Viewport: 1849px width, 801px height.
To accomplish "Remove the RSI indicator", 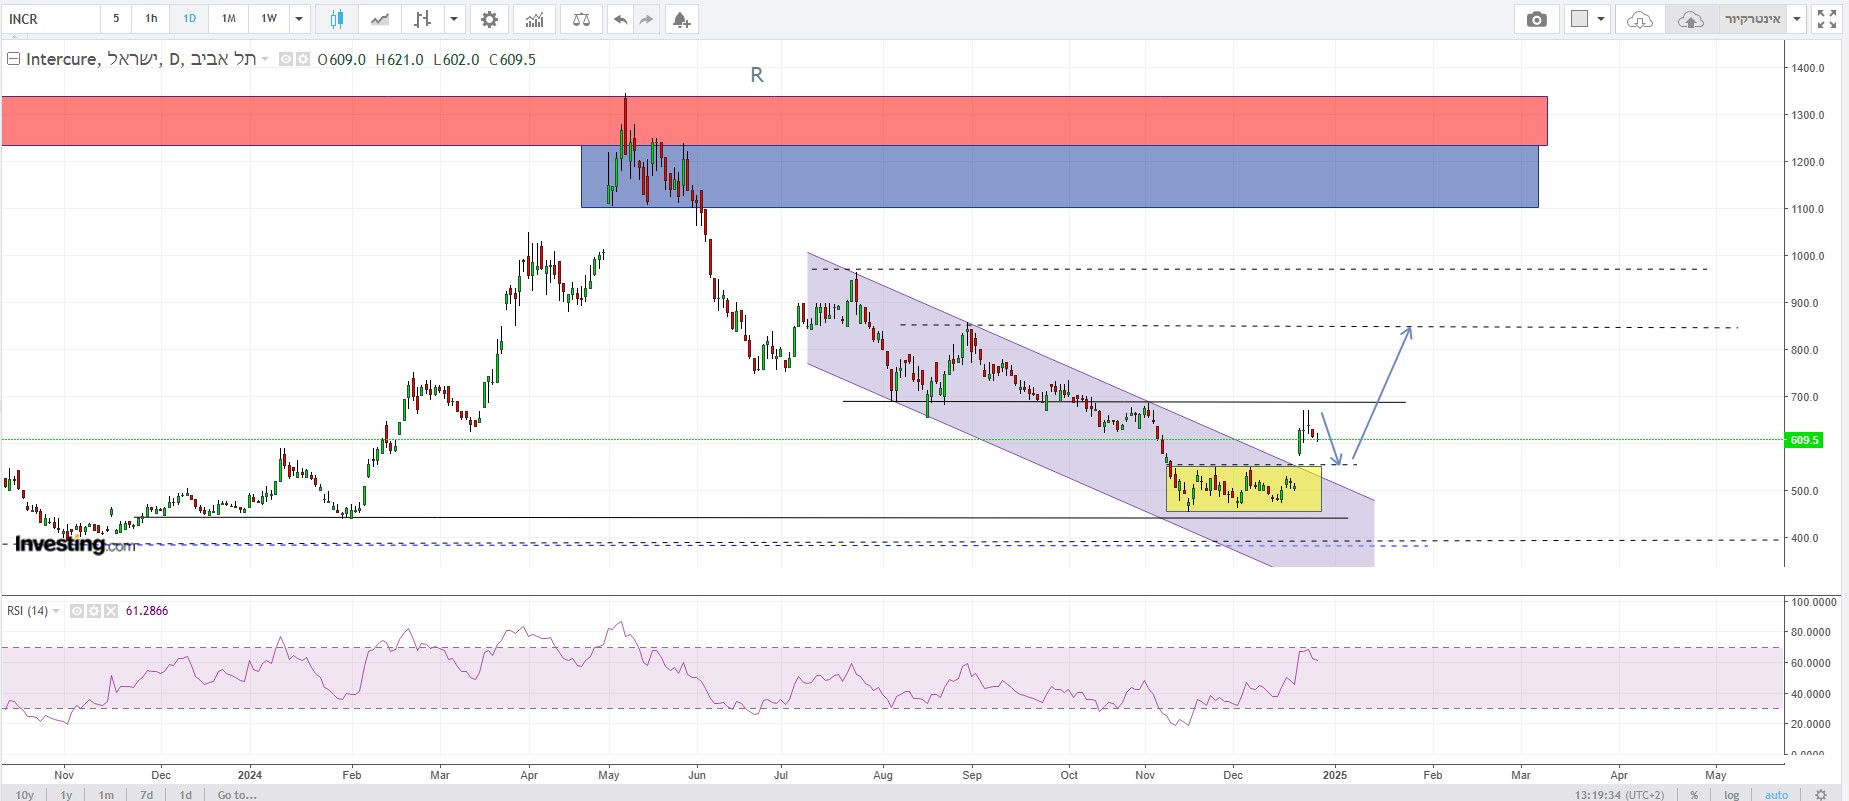I will pos(110,611).
